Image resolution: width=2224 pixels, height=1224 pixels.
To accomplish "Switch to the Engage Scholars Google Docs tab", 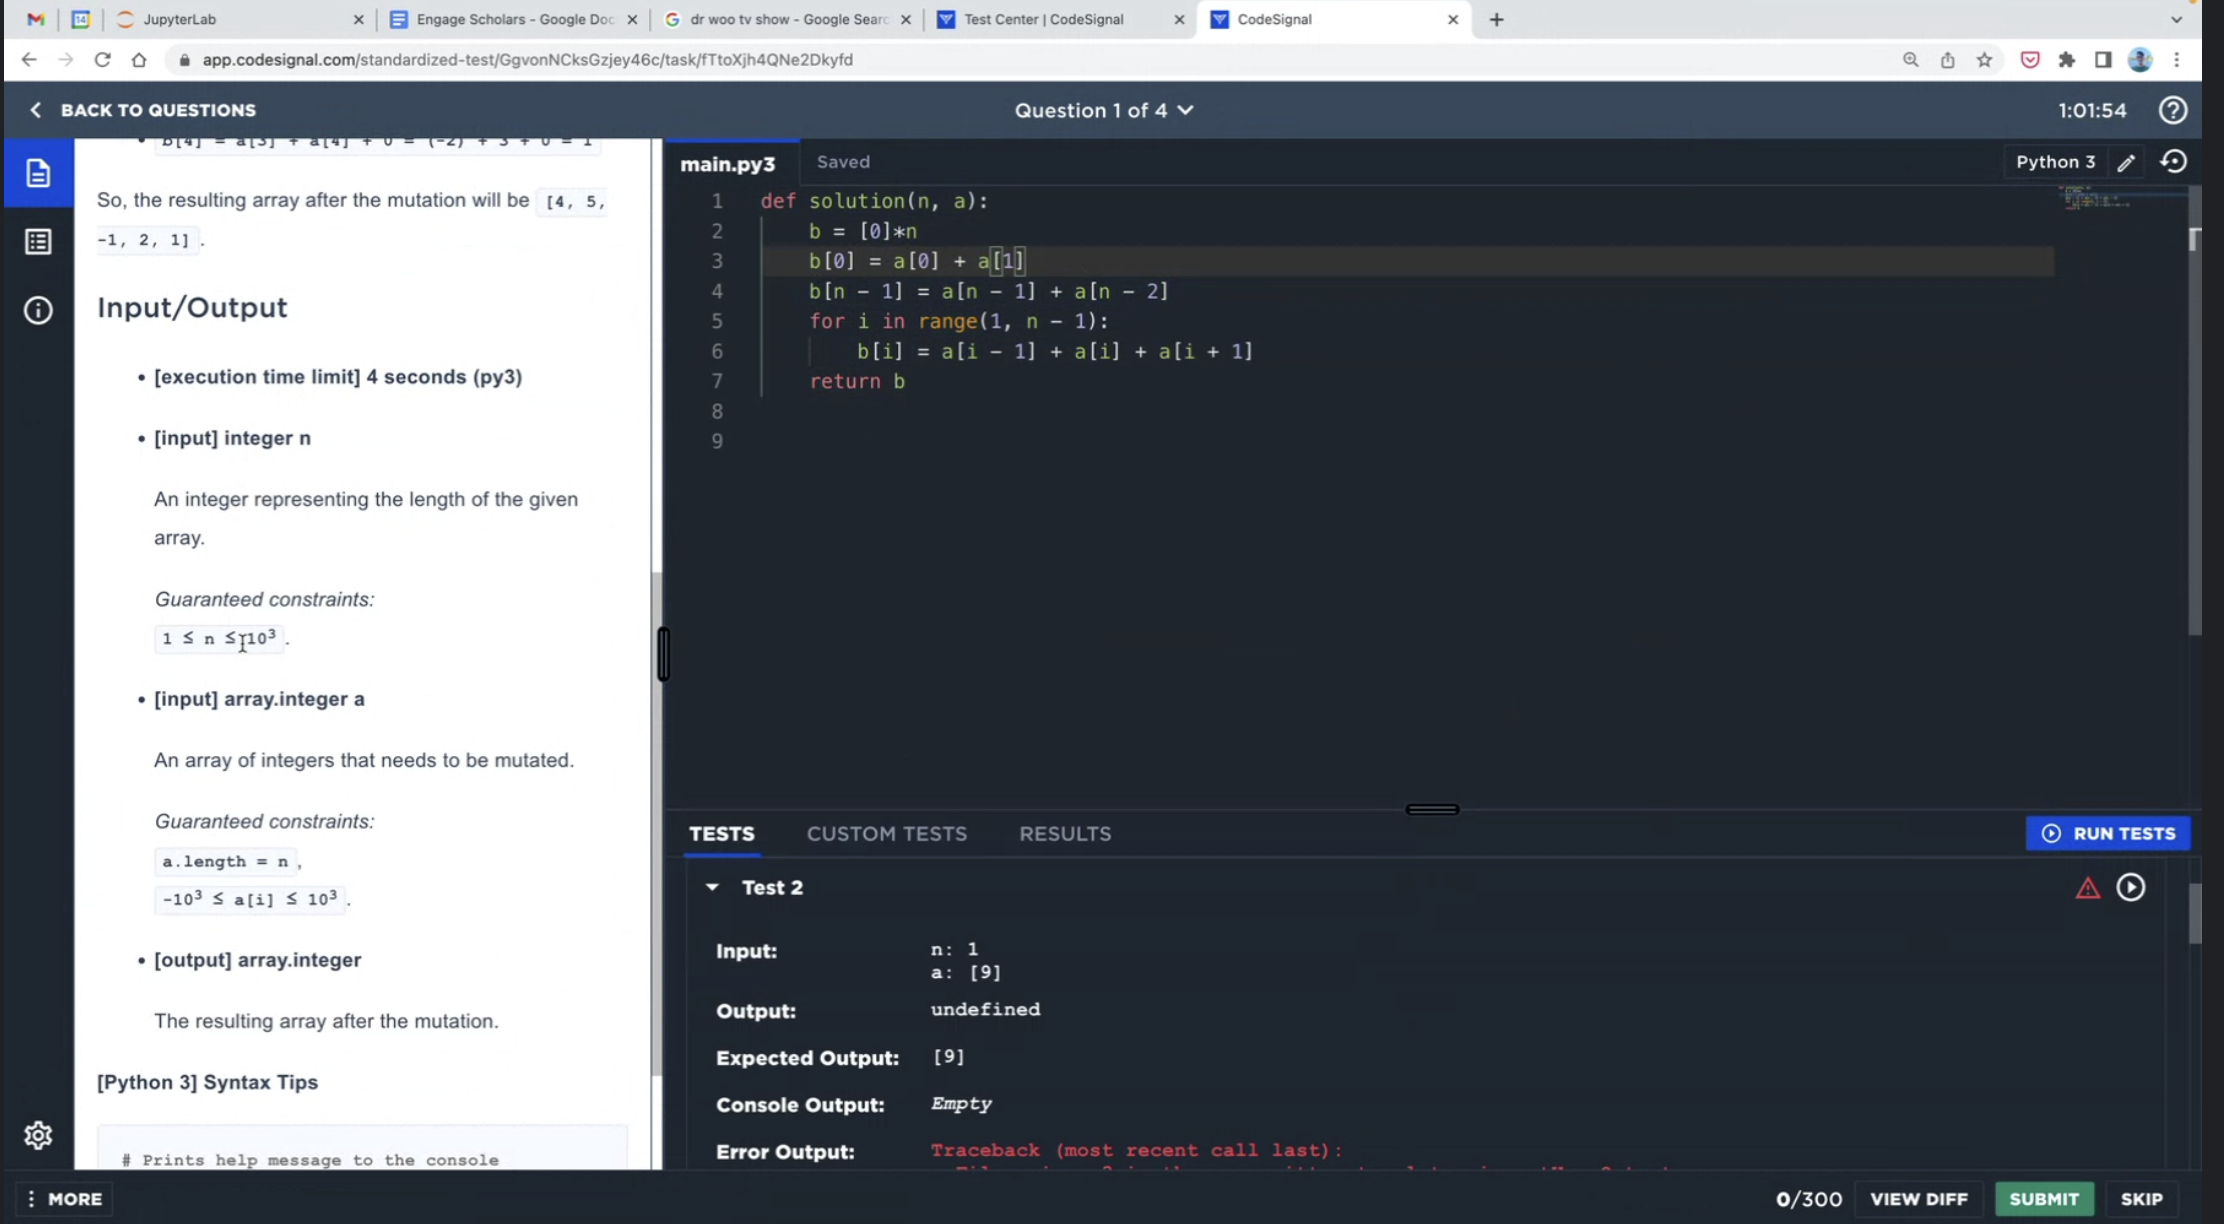I will click(x=513, y=19).
